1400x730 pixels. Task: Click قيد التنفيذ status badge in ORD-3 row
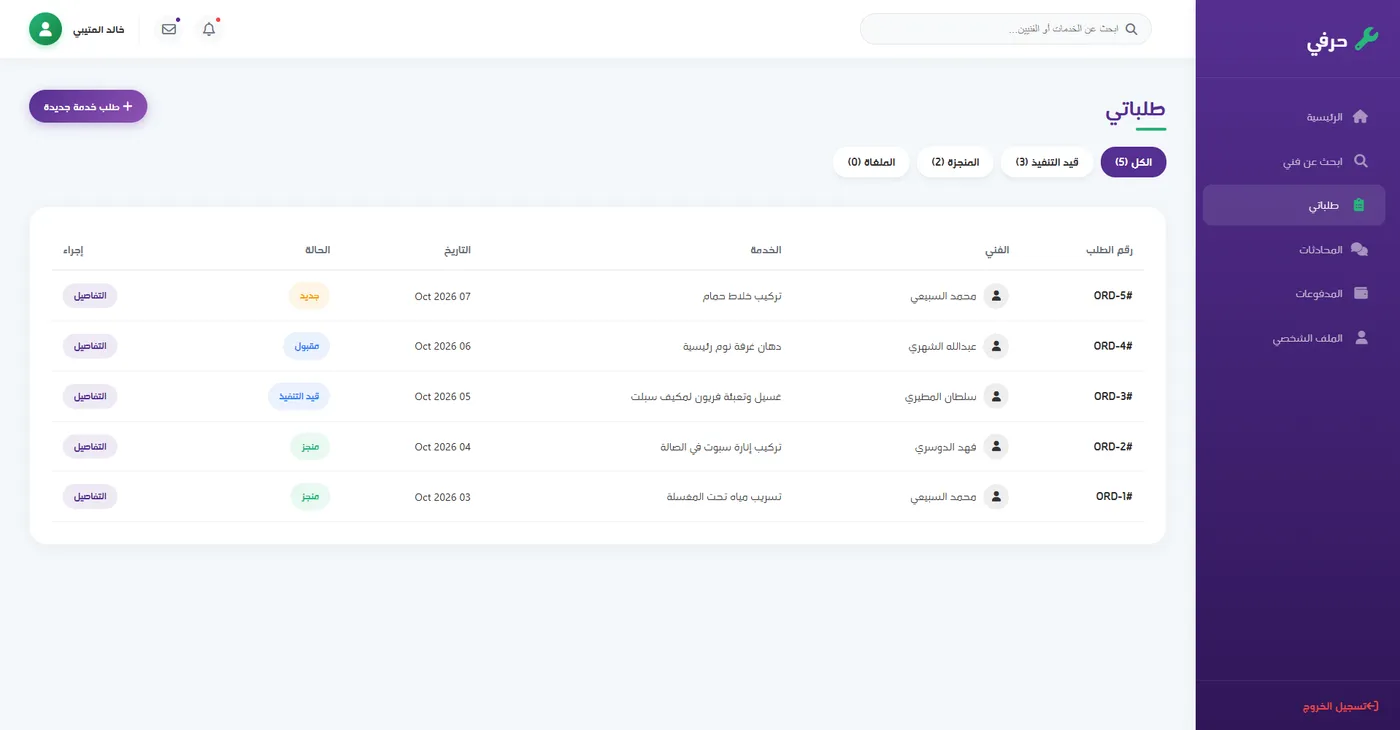[x=299, y=396]
